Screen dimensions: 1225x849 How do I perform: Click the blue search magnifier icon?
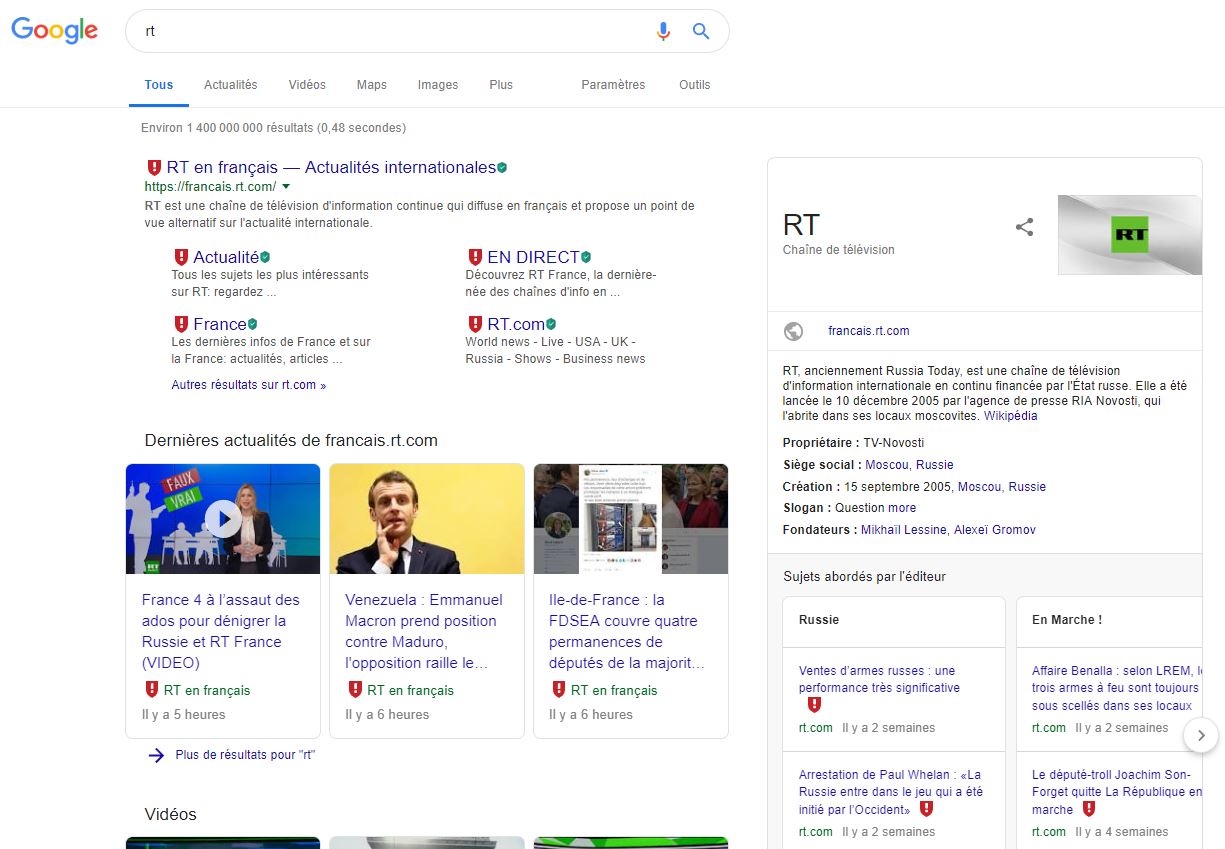click(x=701, y=31)
